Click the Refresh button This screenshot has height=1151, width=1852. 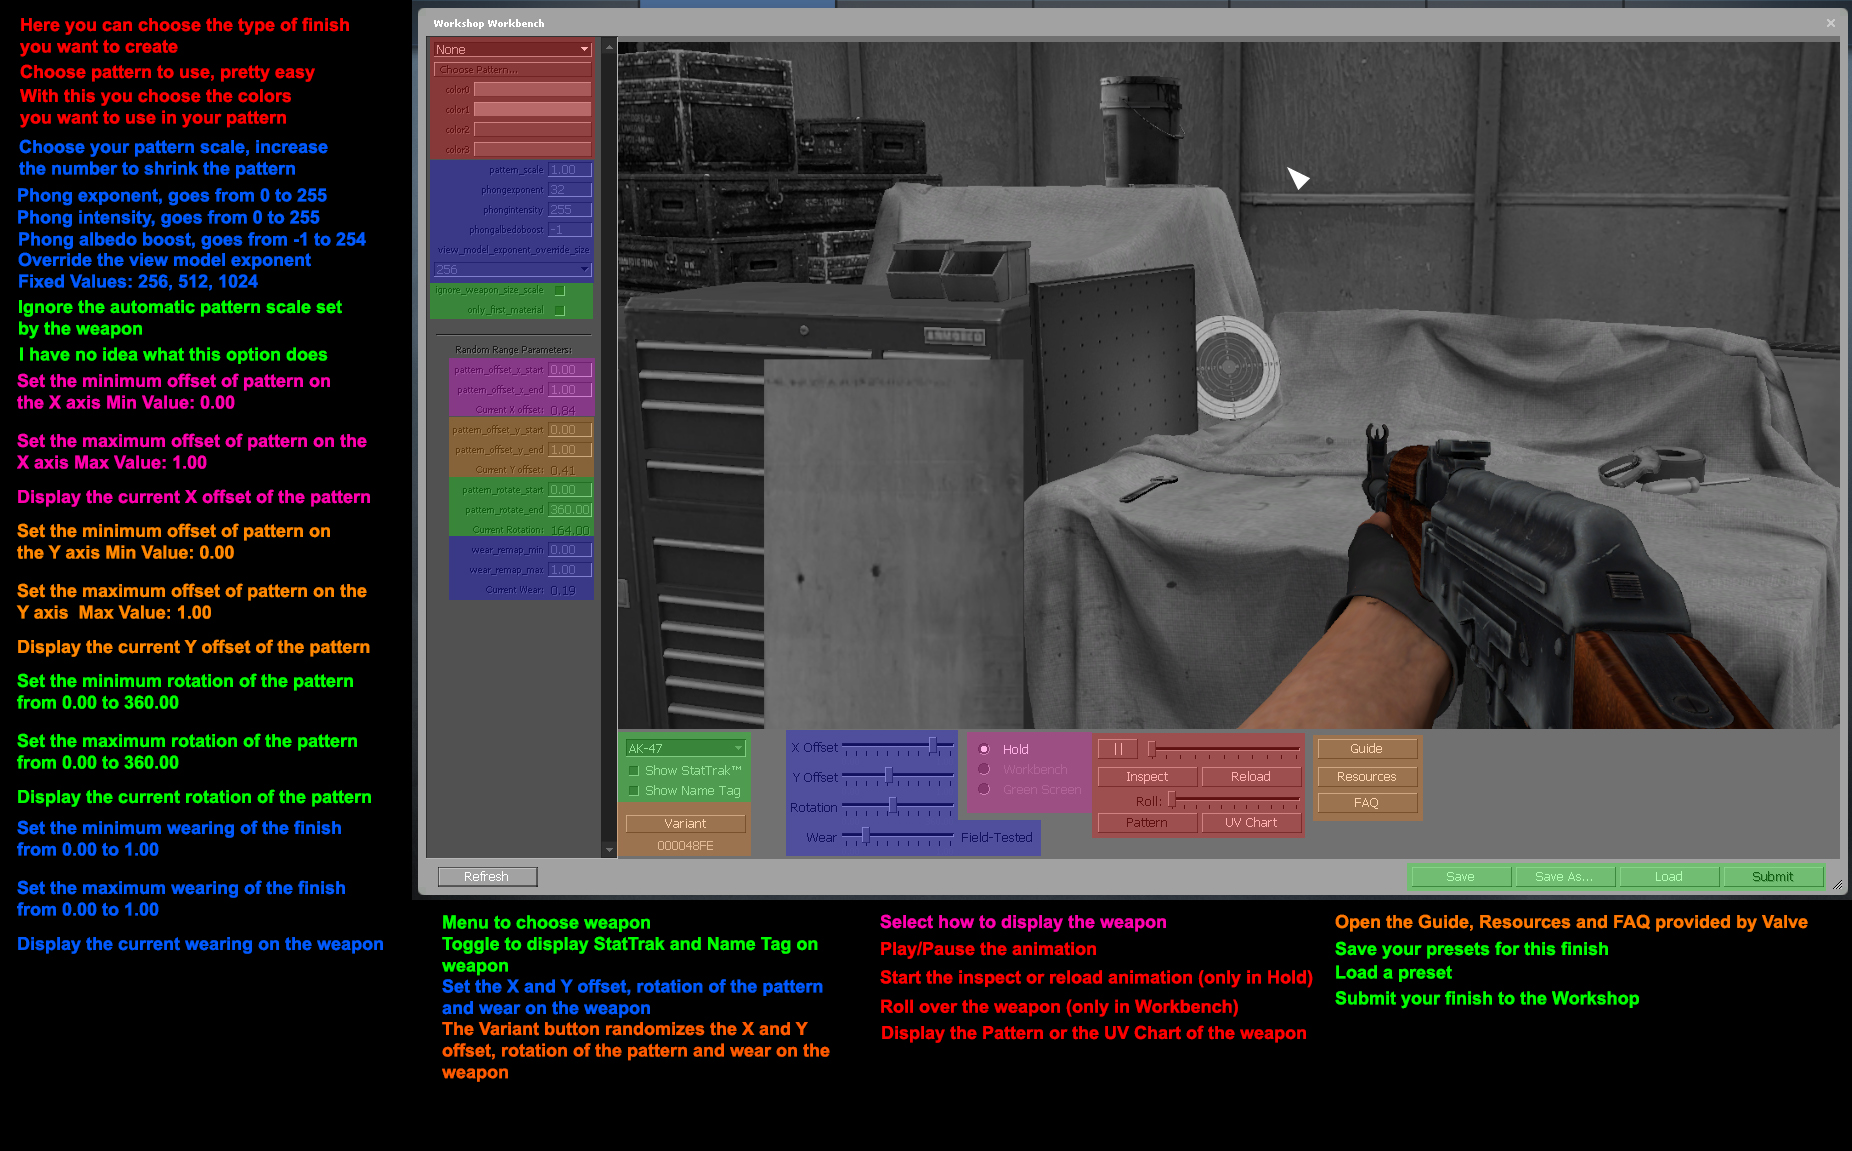point(487,877)
